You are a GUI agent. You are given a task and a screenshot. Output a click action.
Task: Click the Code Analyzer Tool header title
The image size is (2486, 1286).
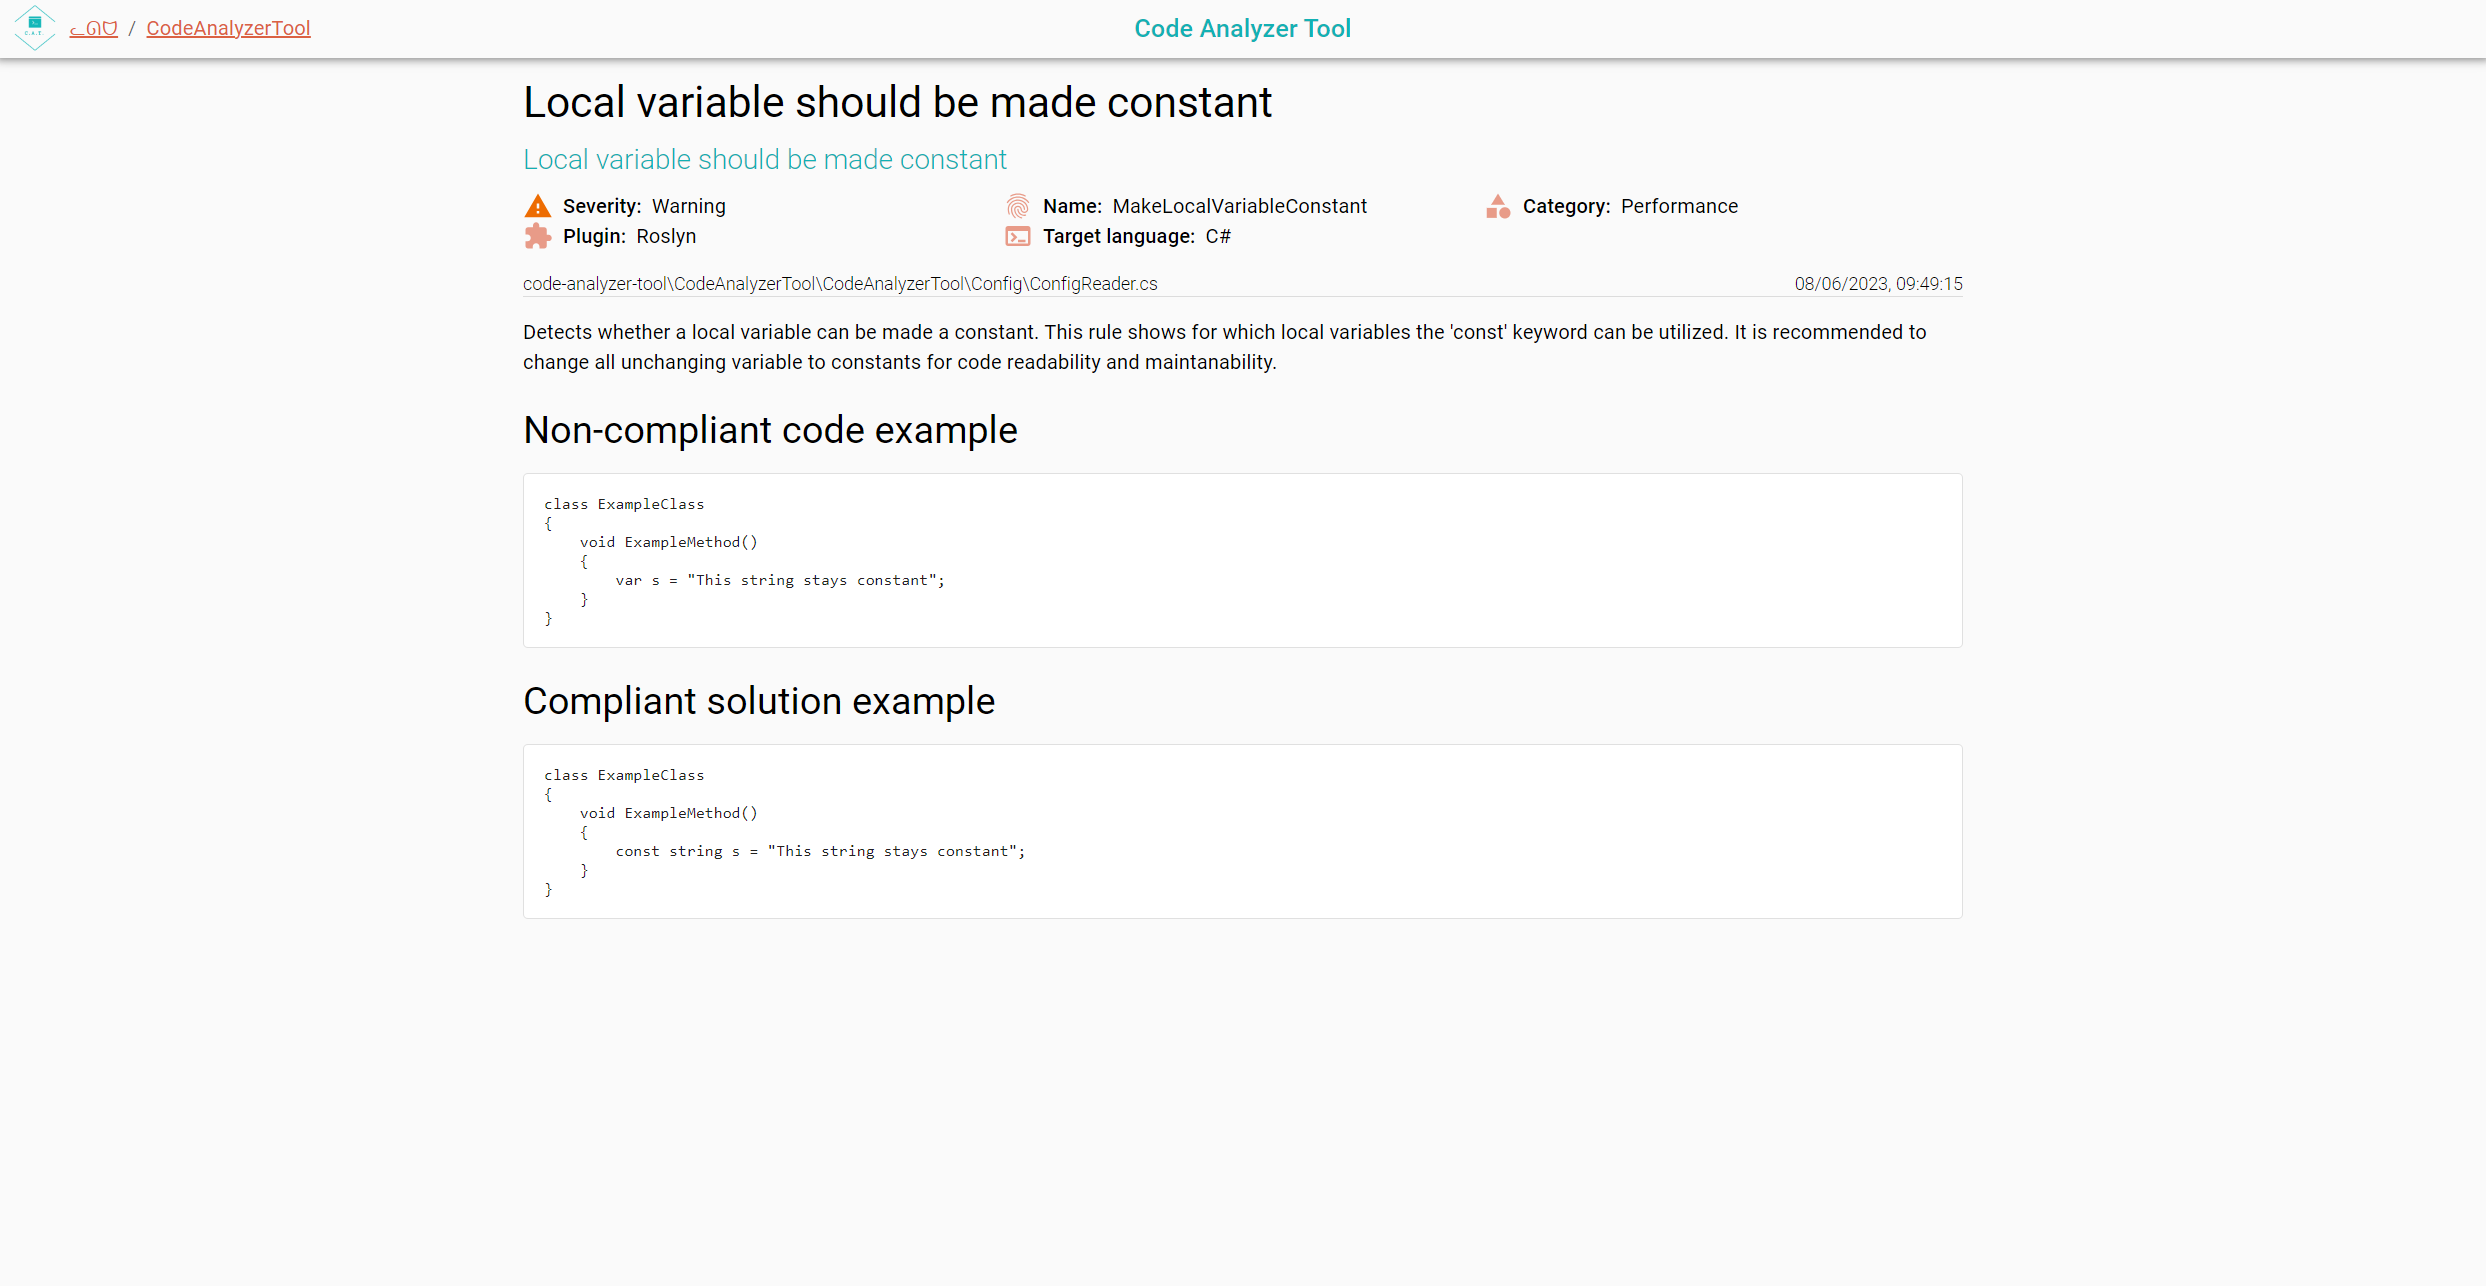[1242, 28]
